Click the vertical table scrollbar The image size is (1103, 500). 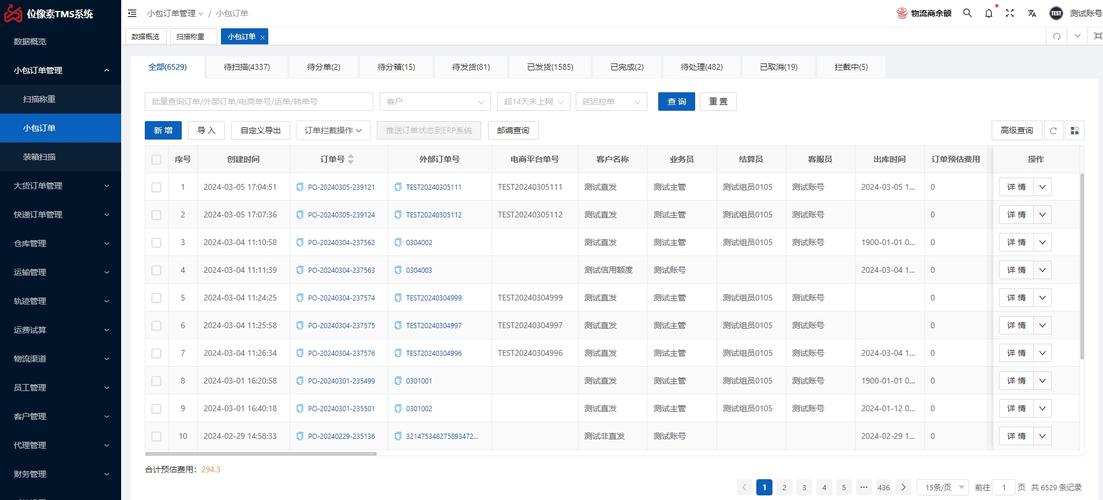coord(1082,268)
